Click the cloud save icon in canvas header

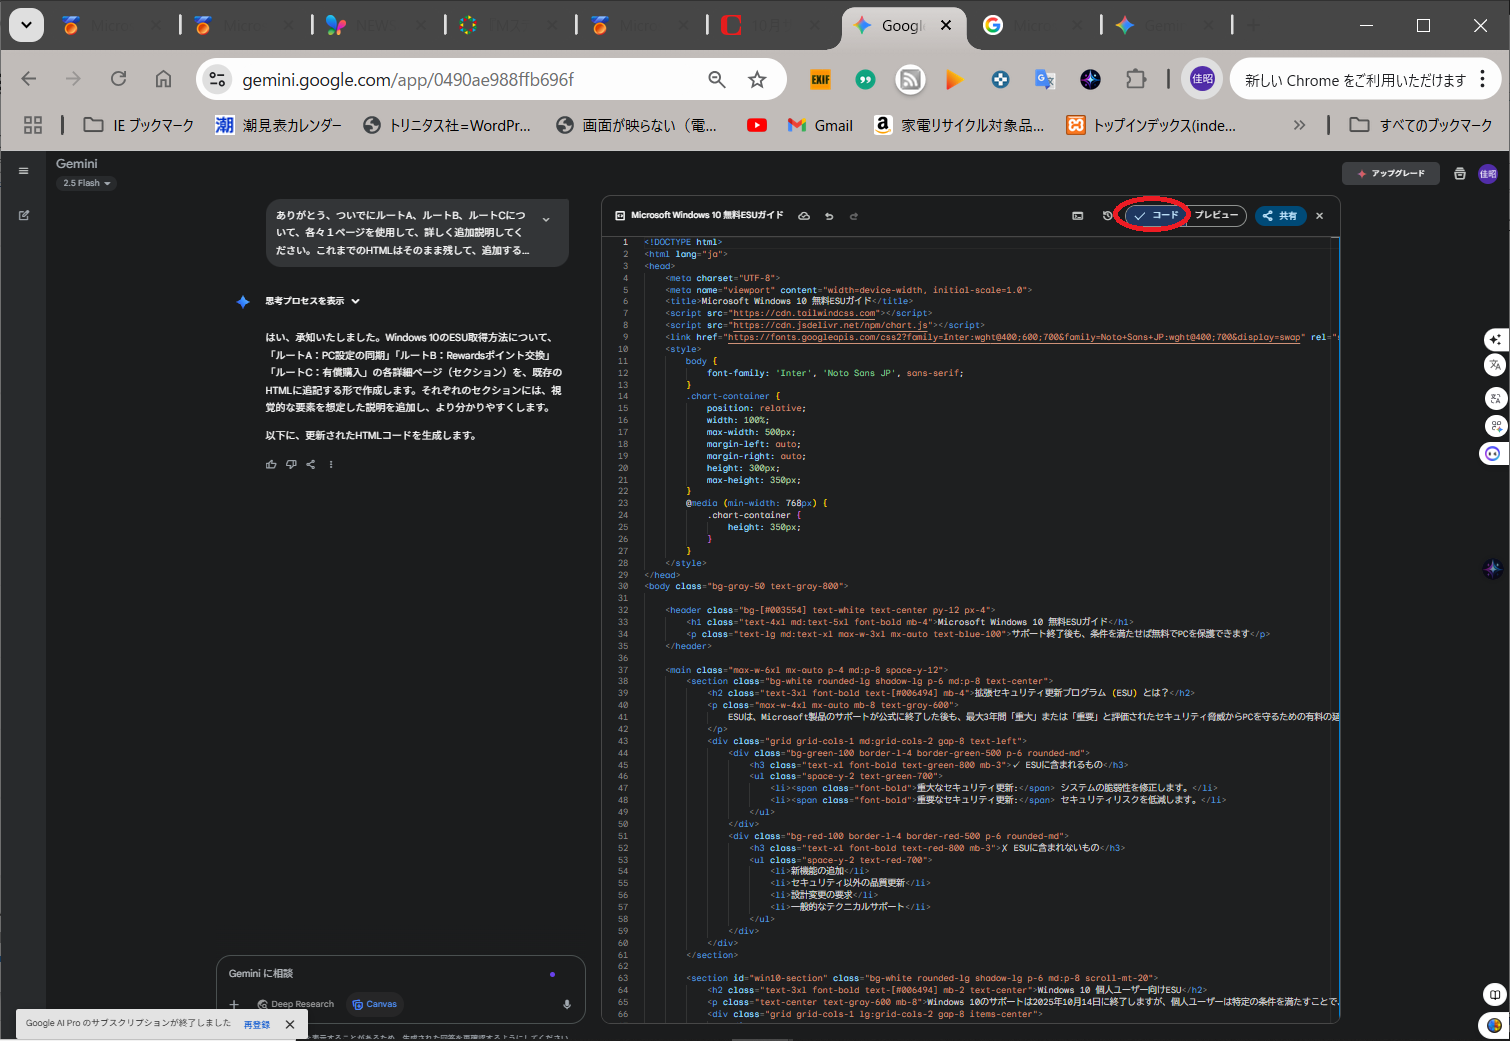[804, 216]
